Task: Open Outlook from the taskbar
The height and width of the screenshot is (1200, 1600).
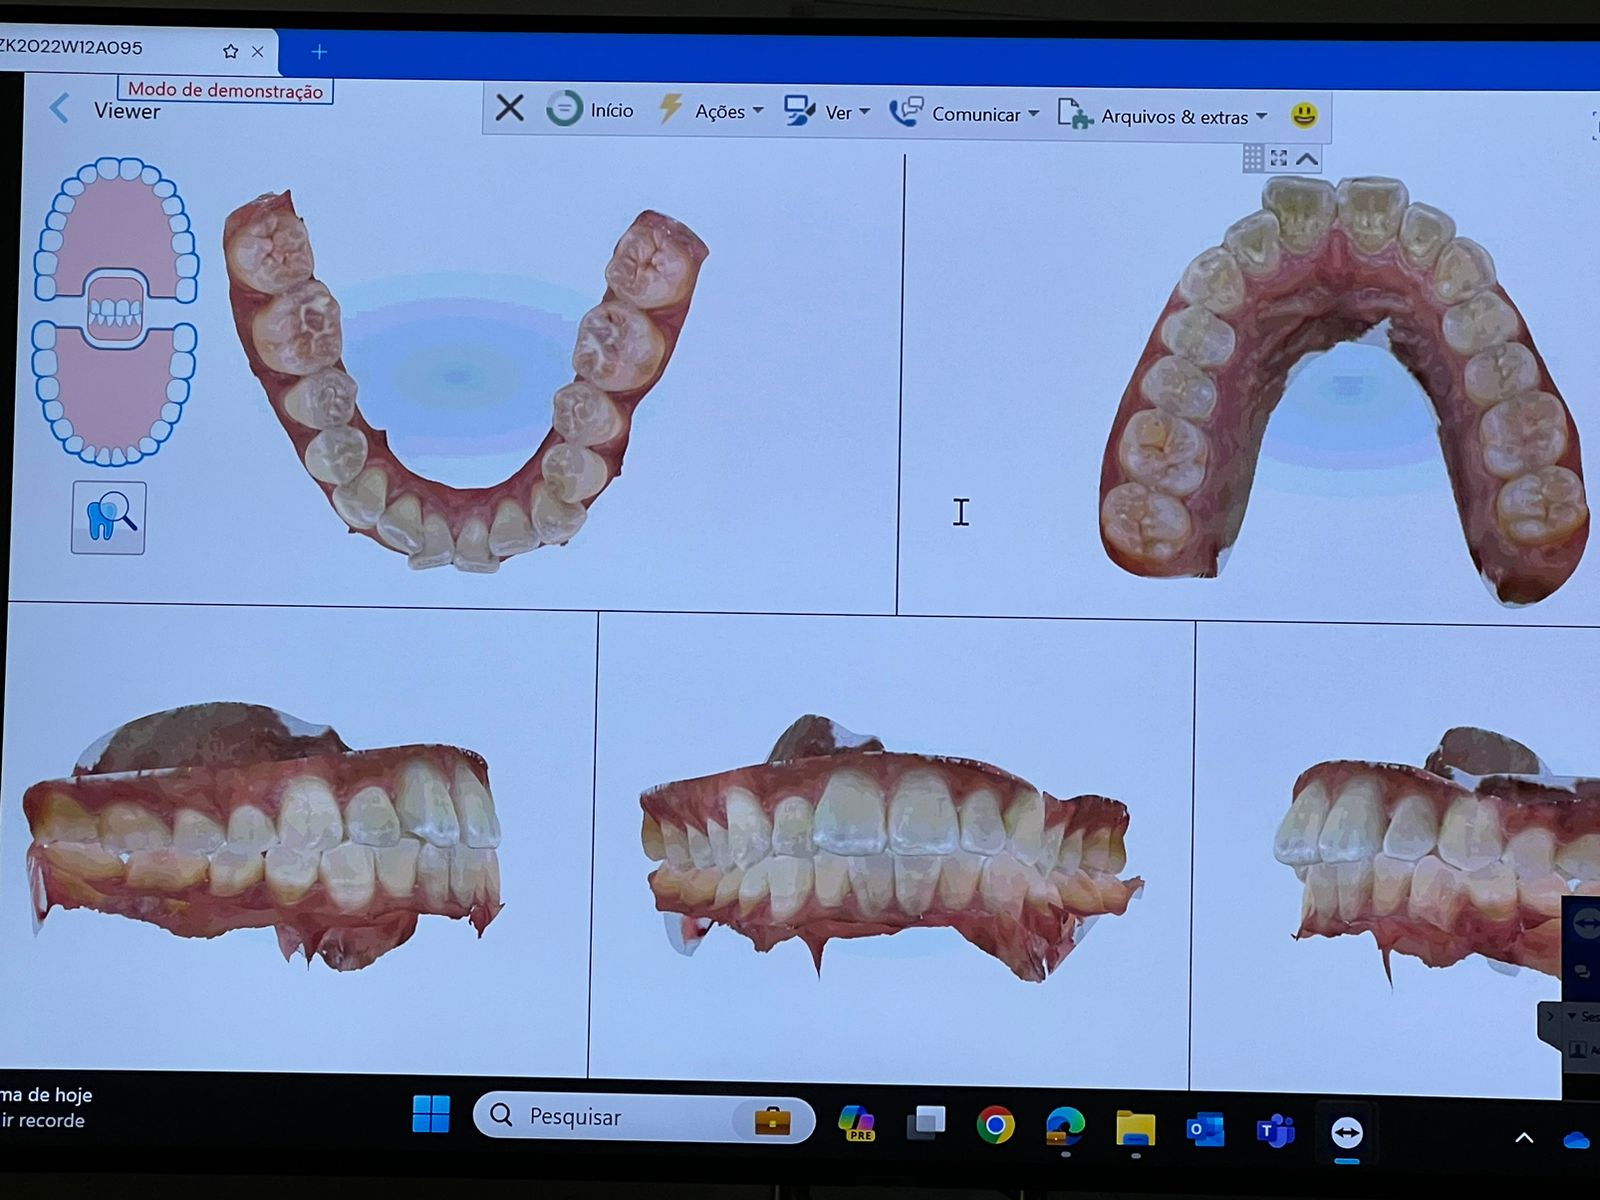Action: click(x=1205, y=1130)
